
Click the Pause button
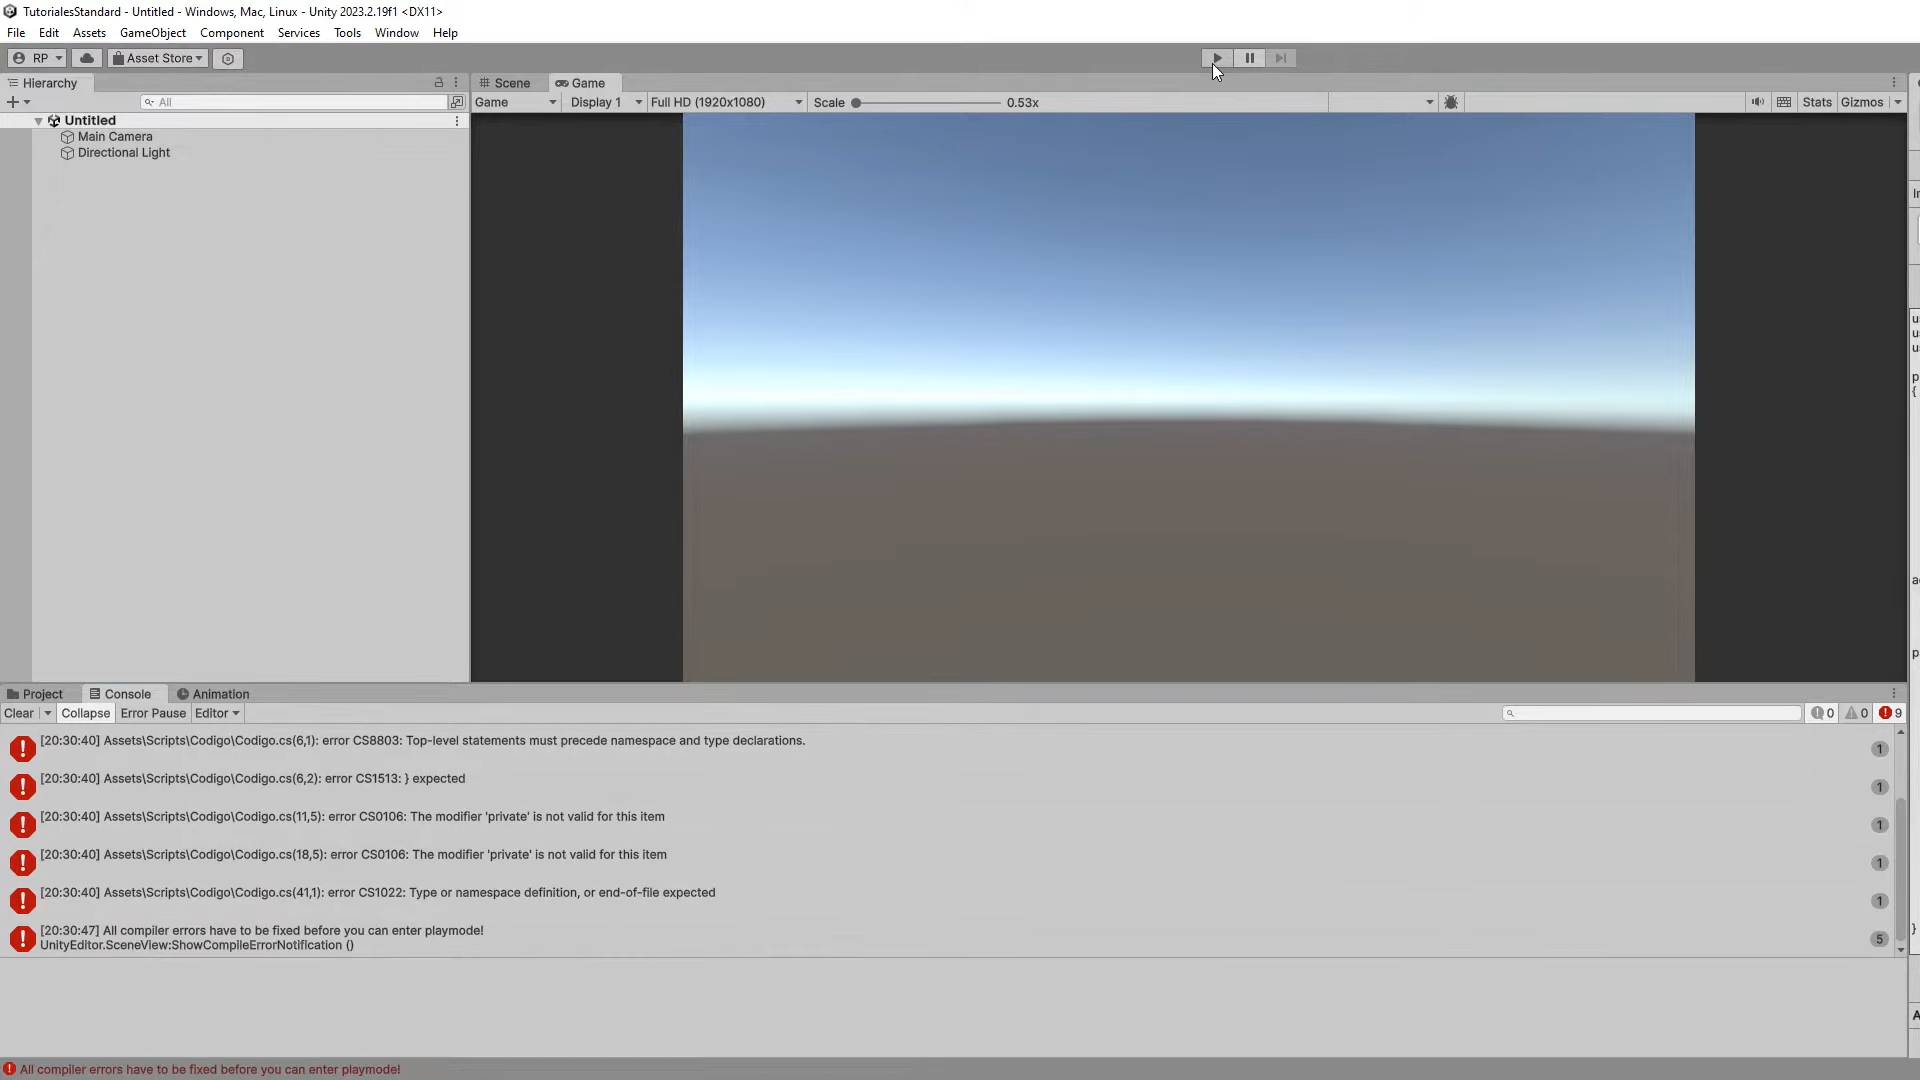[x=1249, y=58]
